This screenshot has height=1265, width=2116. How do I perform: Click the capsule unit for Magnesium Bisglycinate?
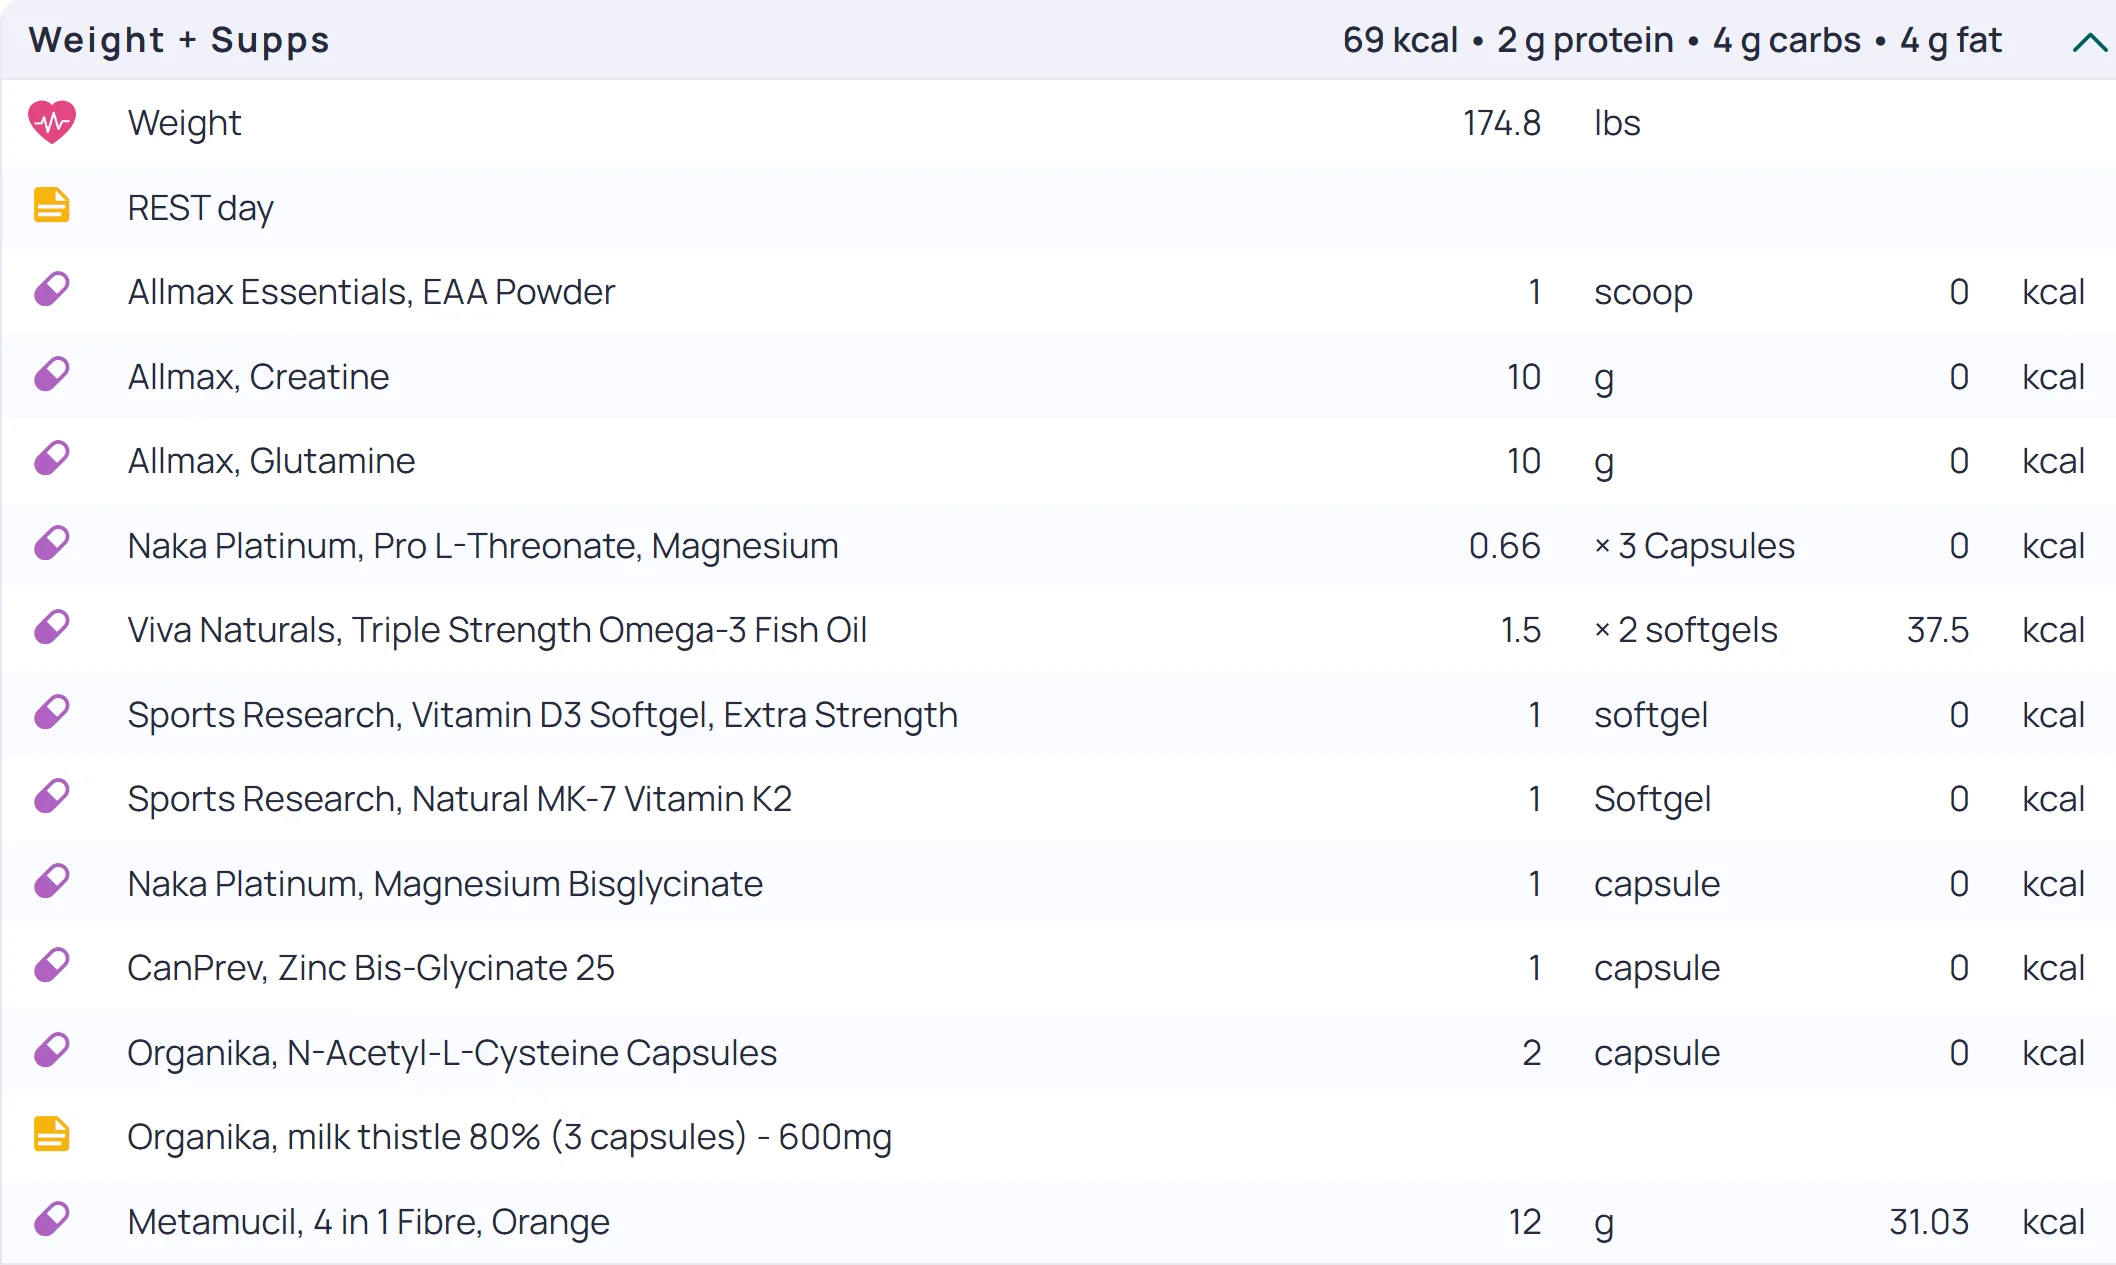[x=1657, y=884]
